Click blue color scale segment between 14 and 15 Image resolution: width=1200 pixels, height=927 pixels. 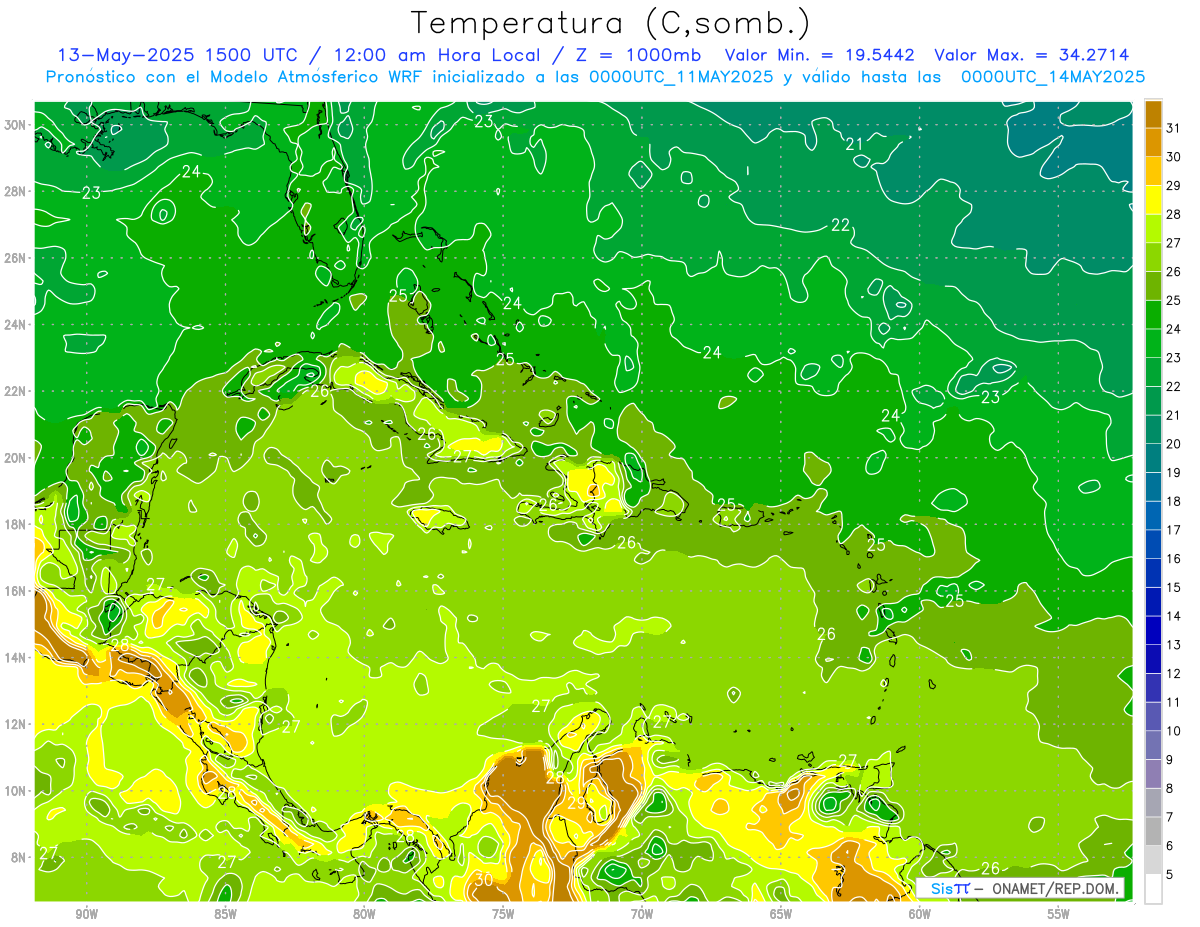pos(1153,601)
